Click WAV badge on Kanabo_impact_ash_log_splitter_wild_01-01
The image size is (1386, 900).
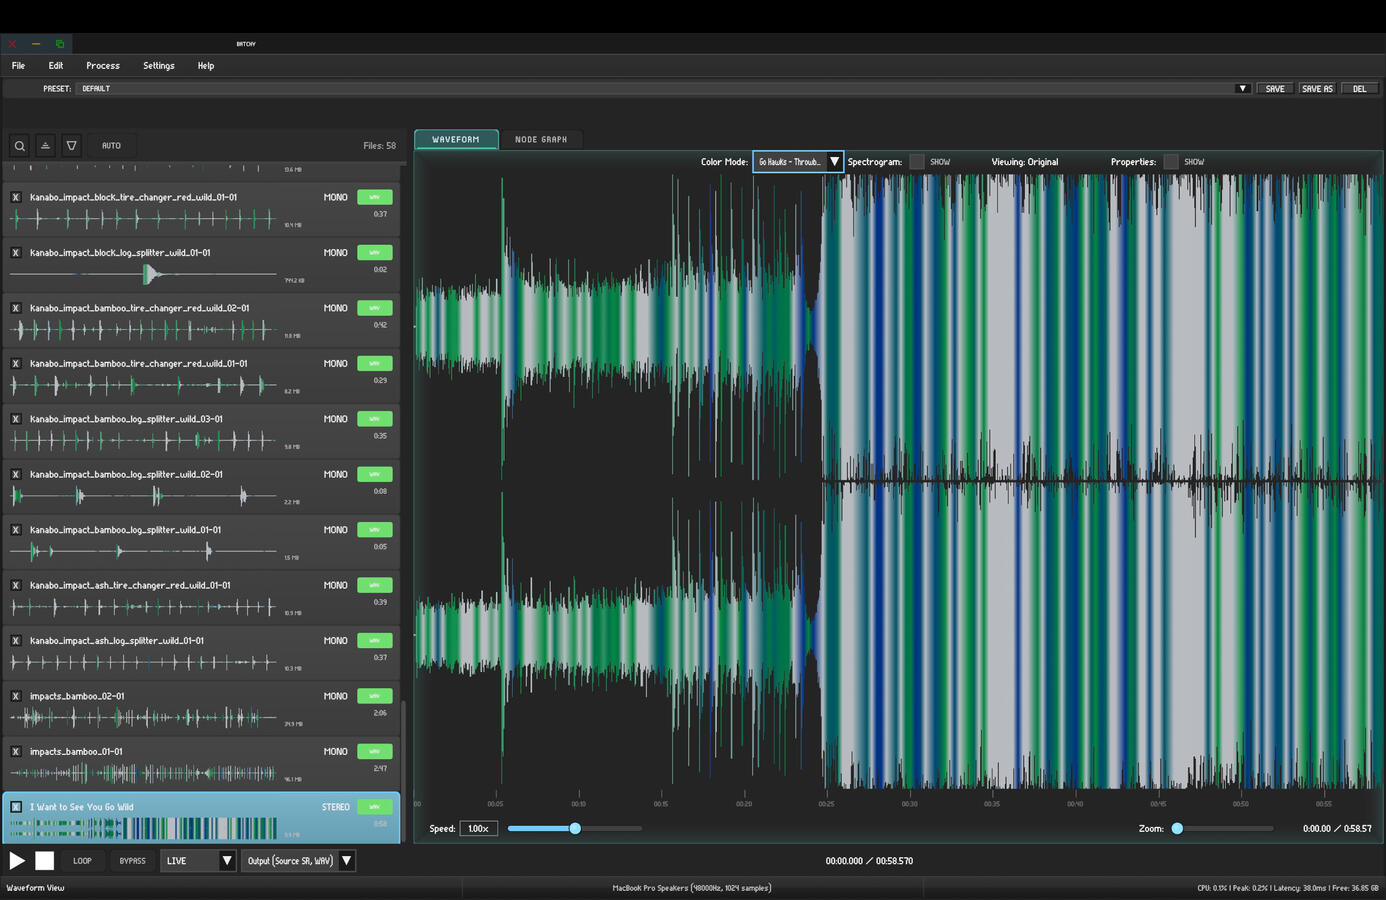tap(374, 641)
